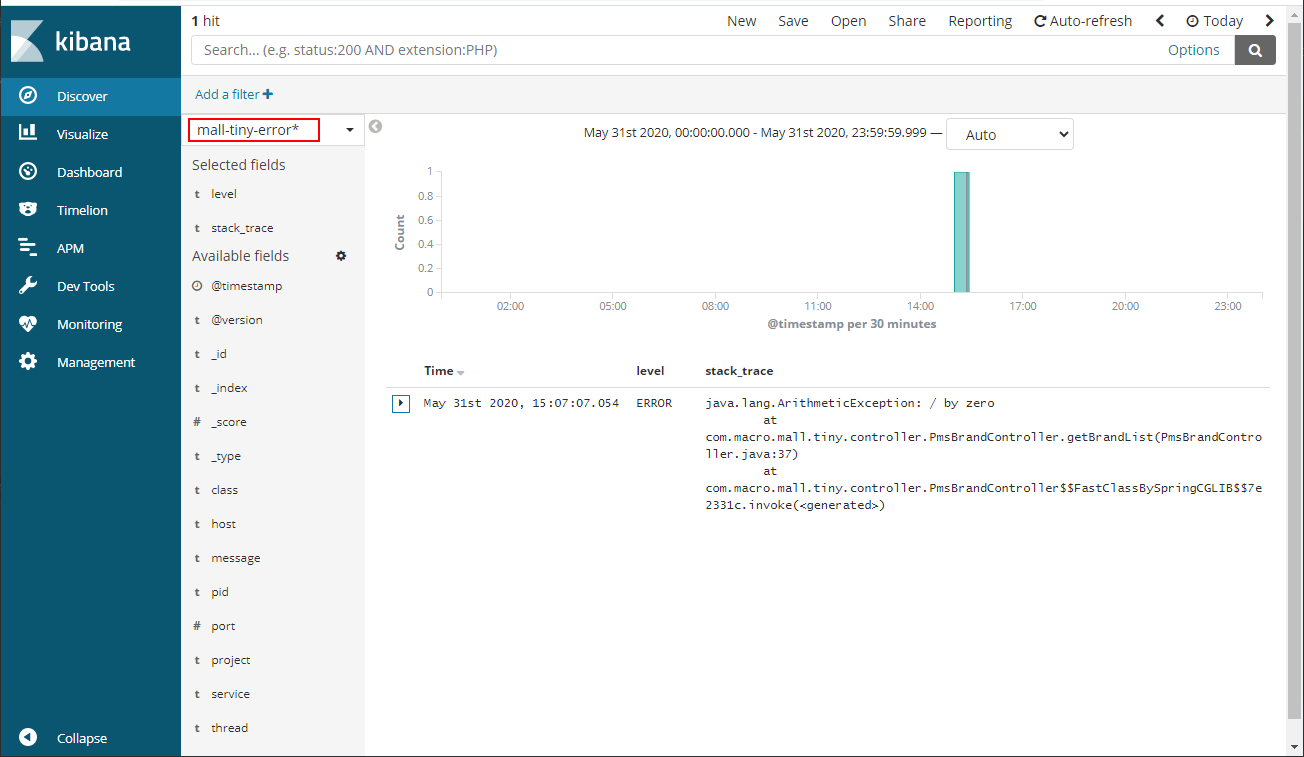1304x757 pixels.
Task: Go to Dashboard in the sidebar
Action: (89, 172)
